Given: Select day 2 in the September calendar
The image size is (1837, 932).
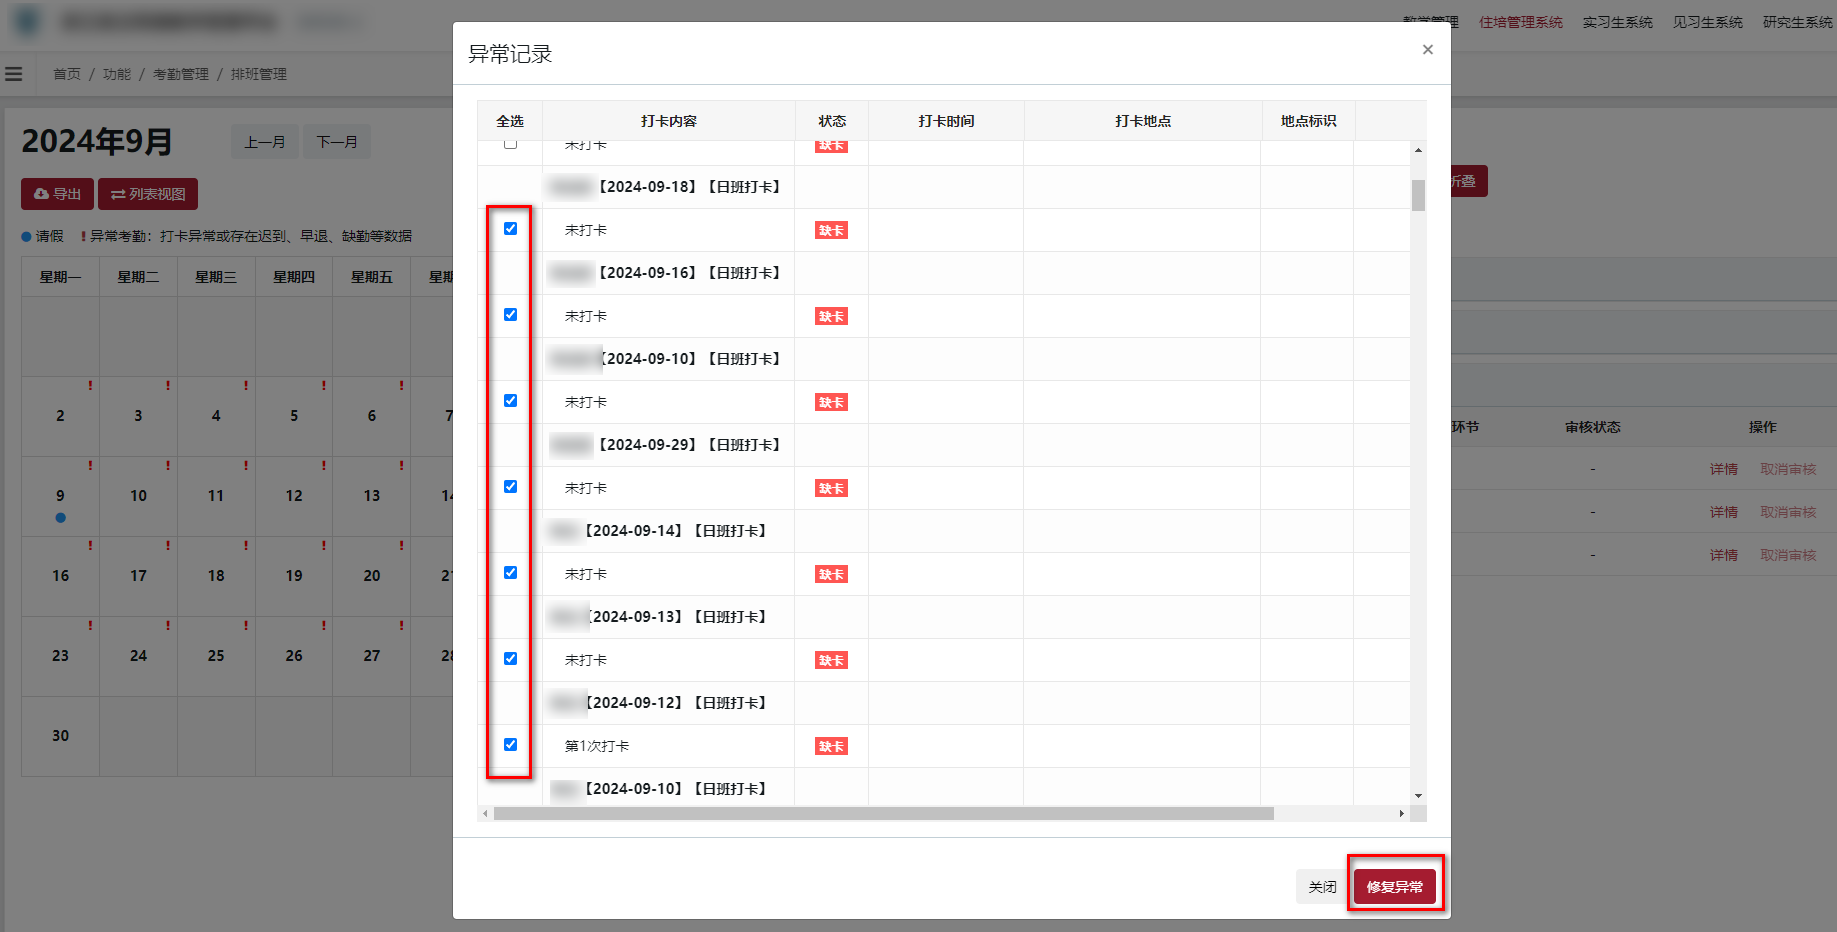Looking at the screenshot, I should pos(60,416).
